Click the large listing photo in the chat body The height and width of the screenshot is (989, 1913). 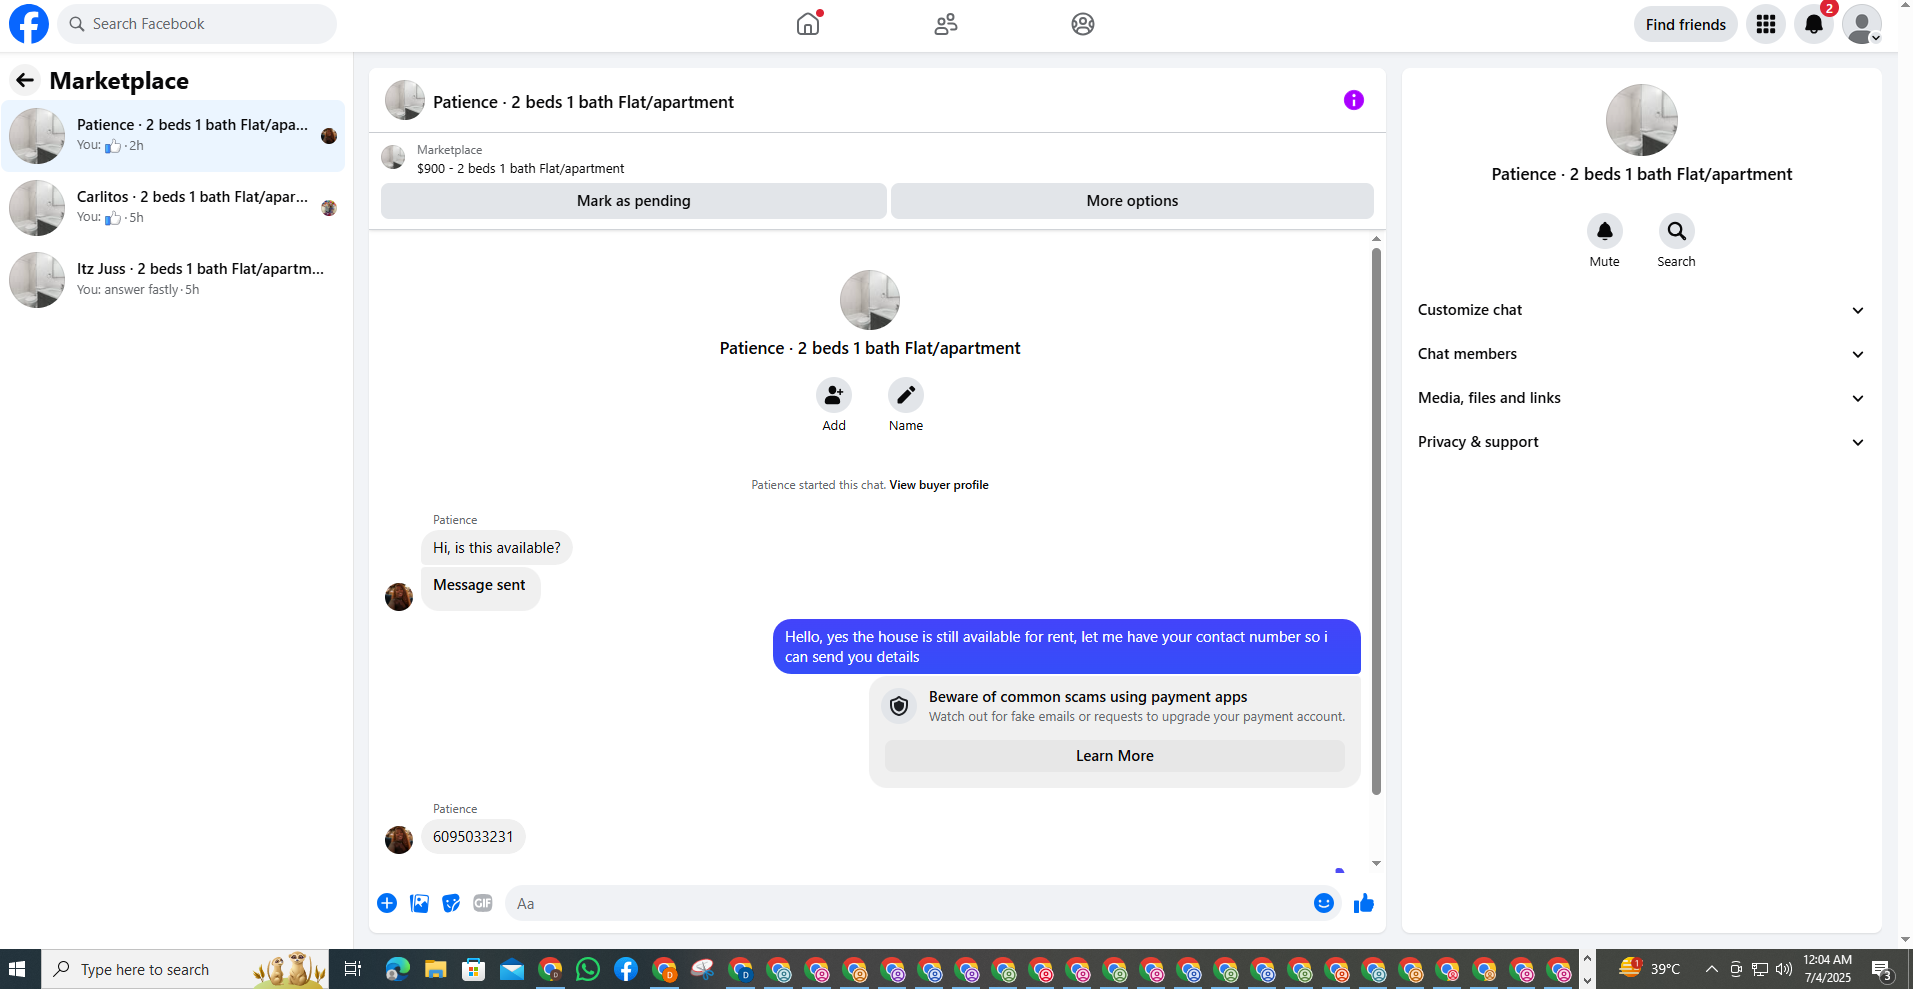[x=870, y=300]
